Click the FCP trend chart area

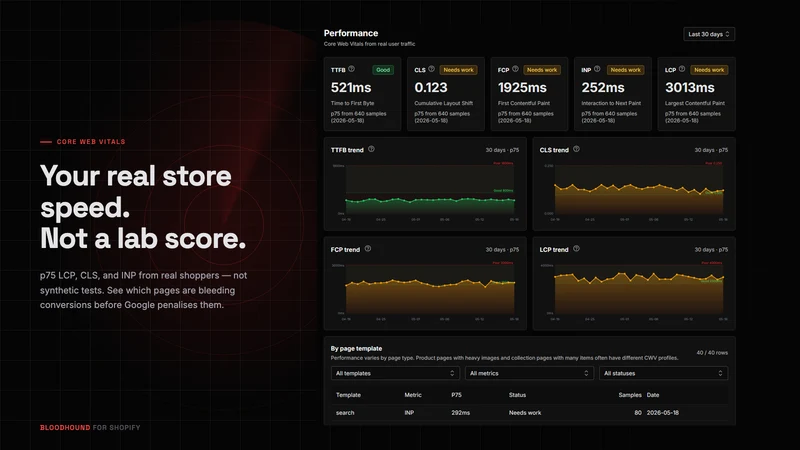coord(430,291)
